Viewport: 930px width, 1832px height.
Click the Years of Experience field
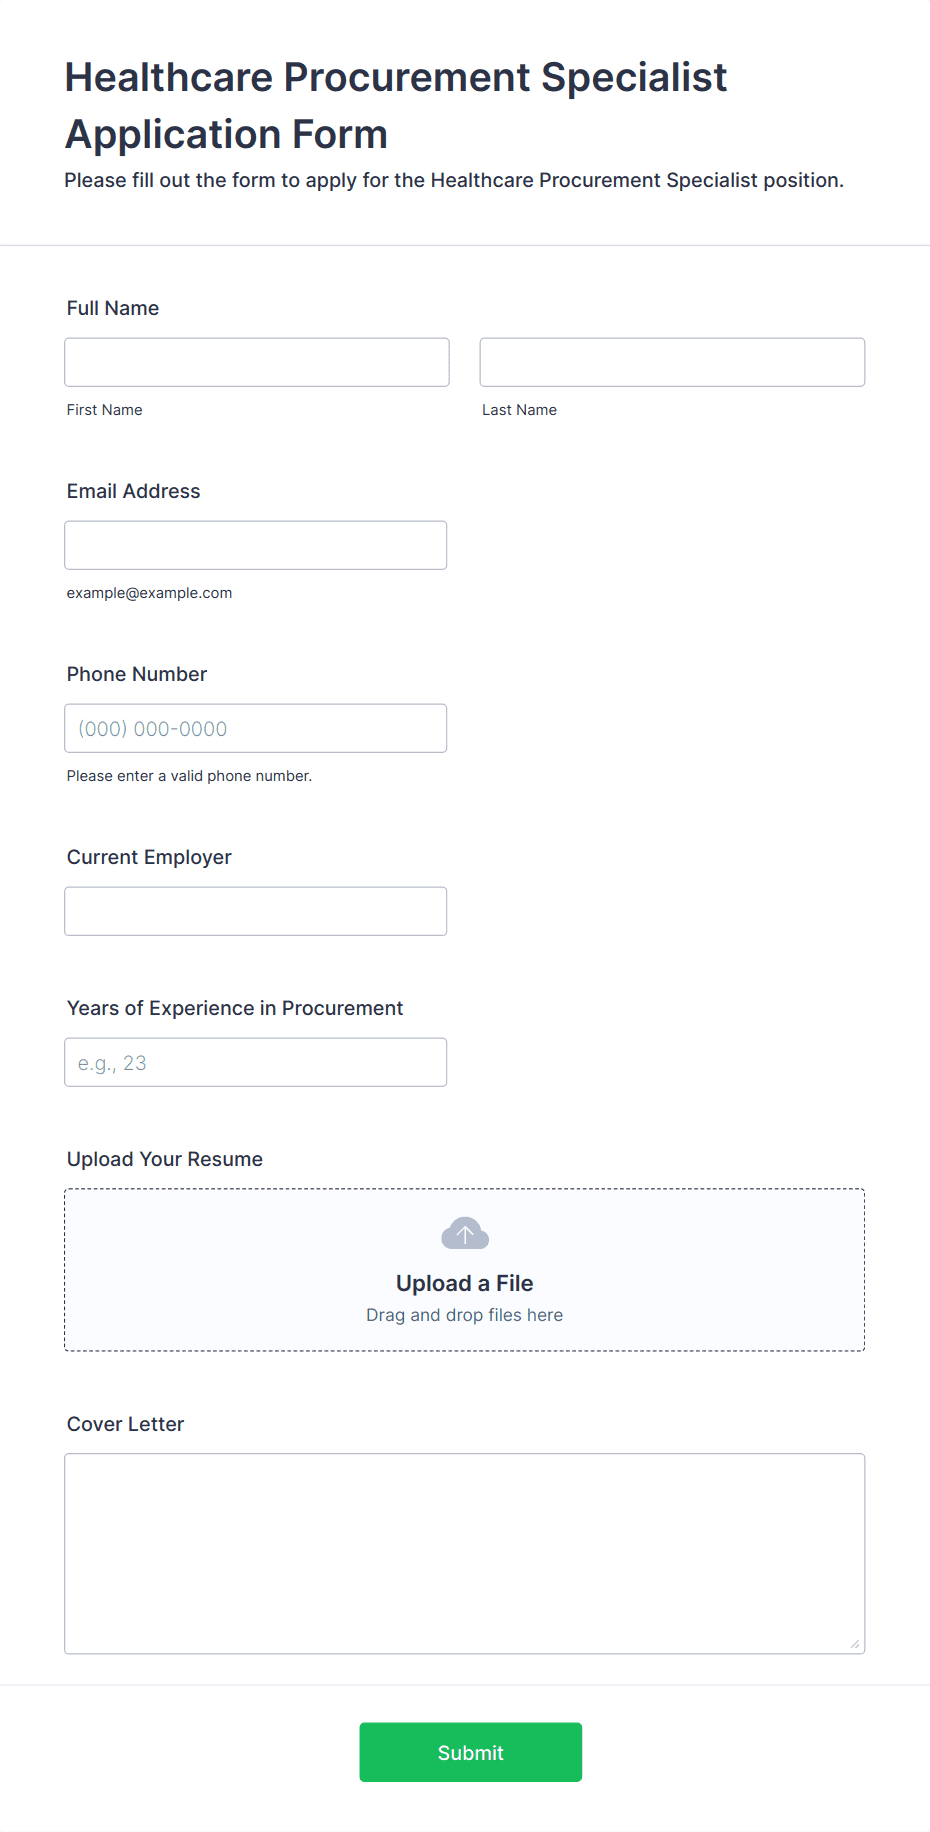(x=256, y=1062)
